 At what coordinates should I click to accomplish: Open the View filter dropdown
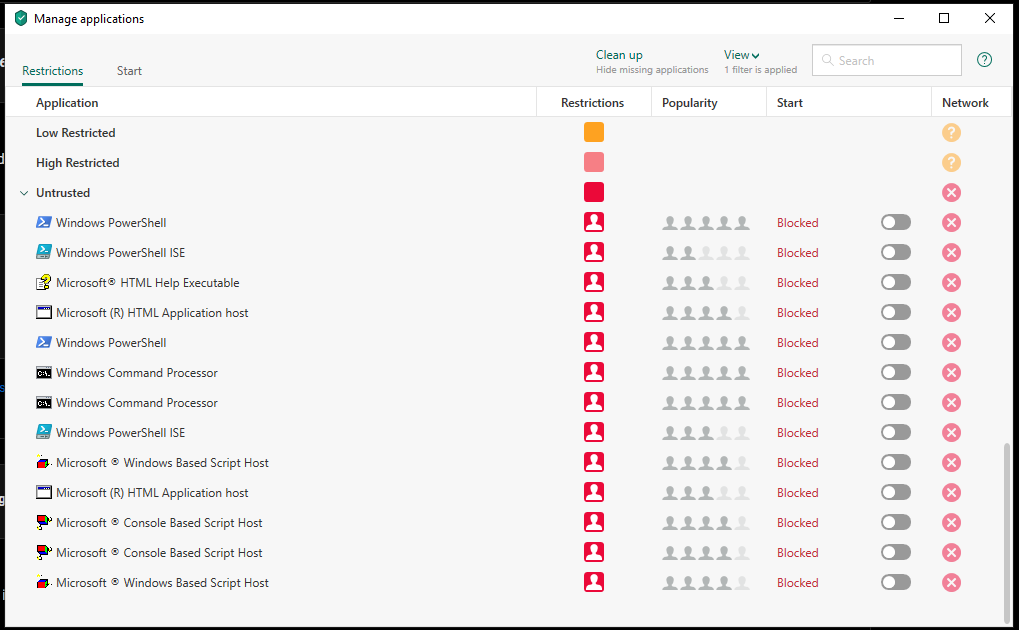(x=741, y=55)
